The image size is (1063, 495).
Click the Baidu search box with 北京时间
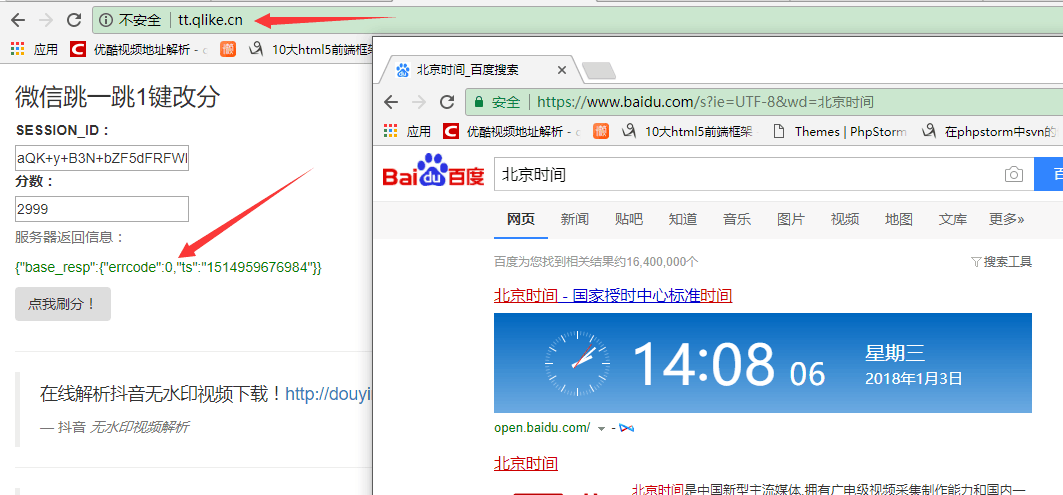point(746,175)
